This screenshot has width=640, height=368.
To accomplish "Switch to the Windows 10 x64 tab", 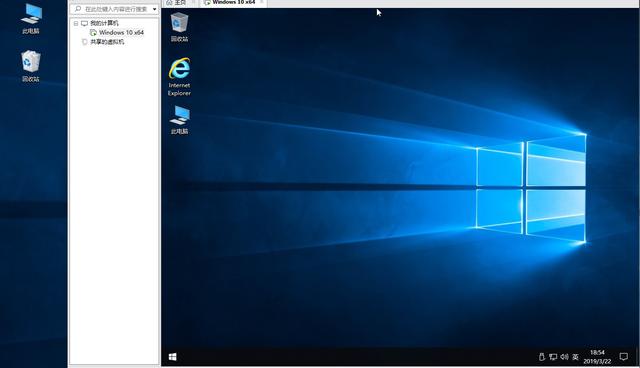I will pyautogui.click(x=233, y=2).
